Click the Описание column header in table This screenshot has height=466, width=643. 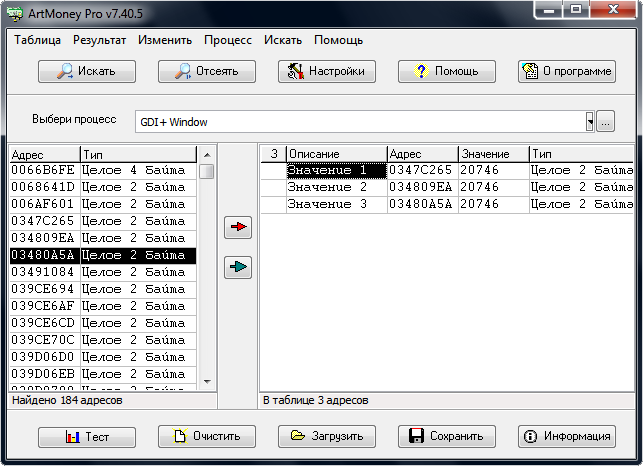pos(336,154)
